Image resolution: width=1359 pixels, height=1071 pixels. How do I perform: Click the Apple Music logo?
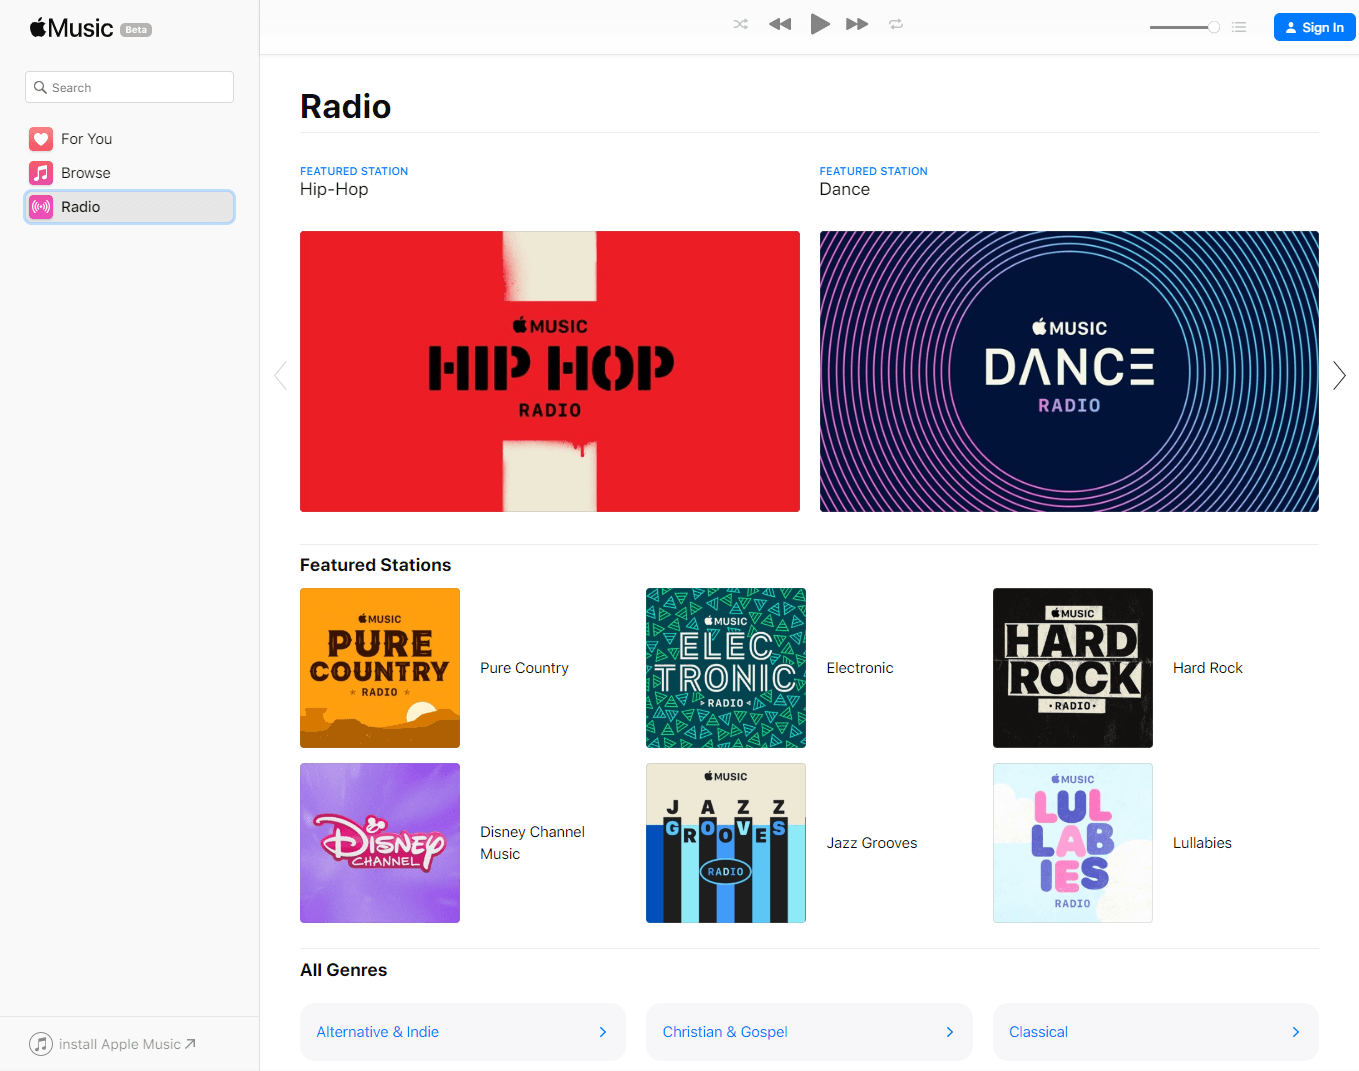tap(71, 28)
